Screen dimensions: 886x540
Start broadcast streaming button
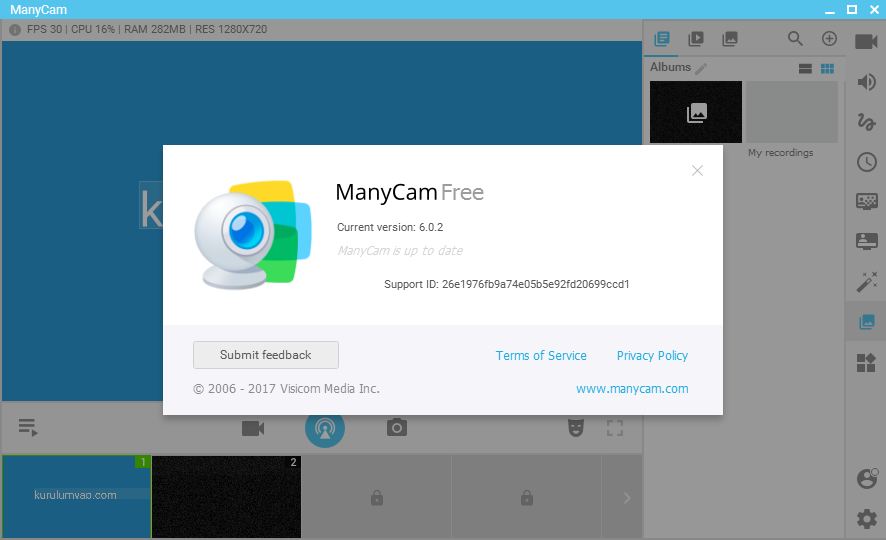(x=325, y=428)
